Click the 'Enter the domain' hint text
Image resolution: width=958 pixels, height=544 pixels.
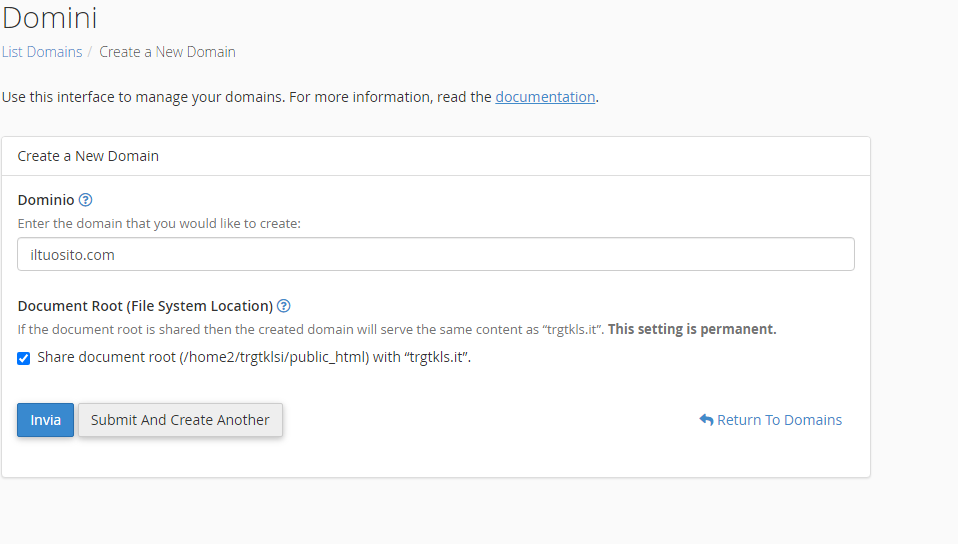pyautogui.click(x=159, y=224)
